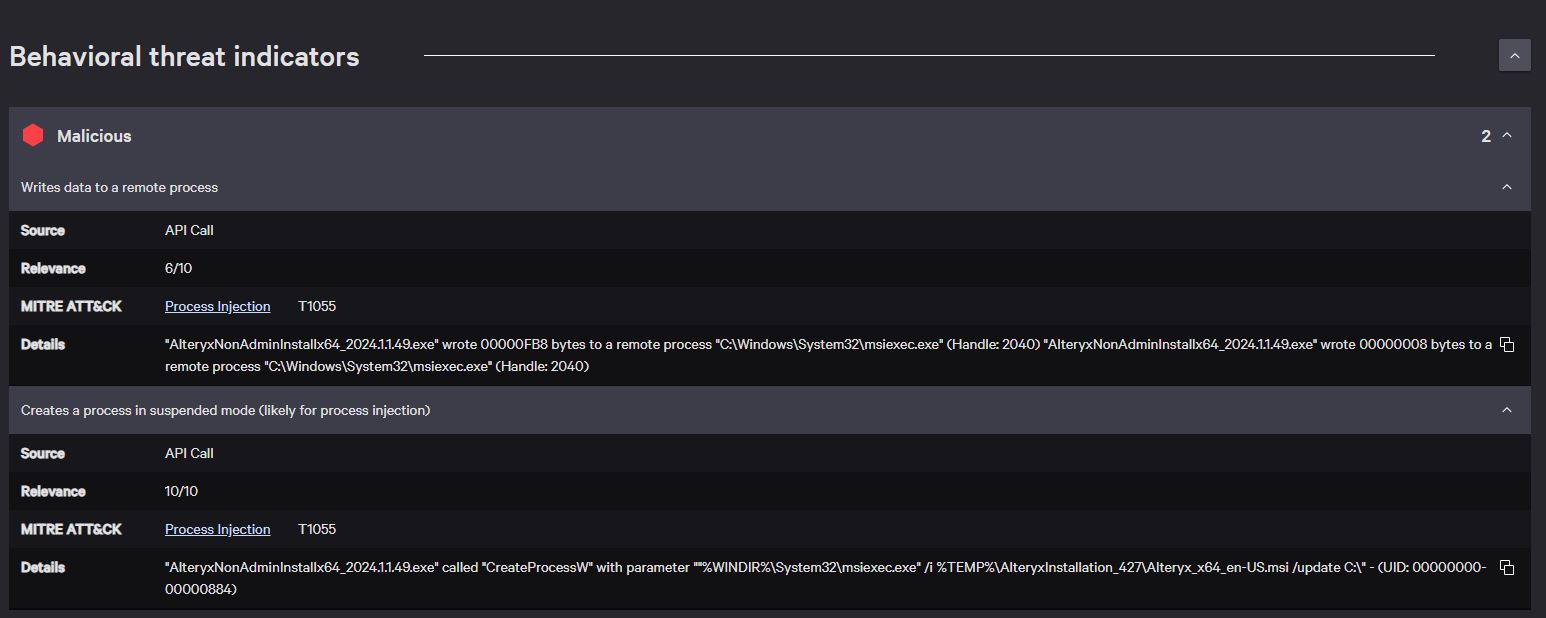
Task: Open the Process Injection link under suspended mode indicator
Action: (x=217, y=529)
